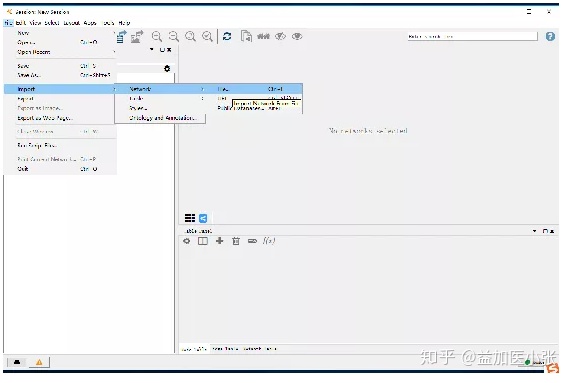Hide selected nodes and edges icon

(280, 36)
